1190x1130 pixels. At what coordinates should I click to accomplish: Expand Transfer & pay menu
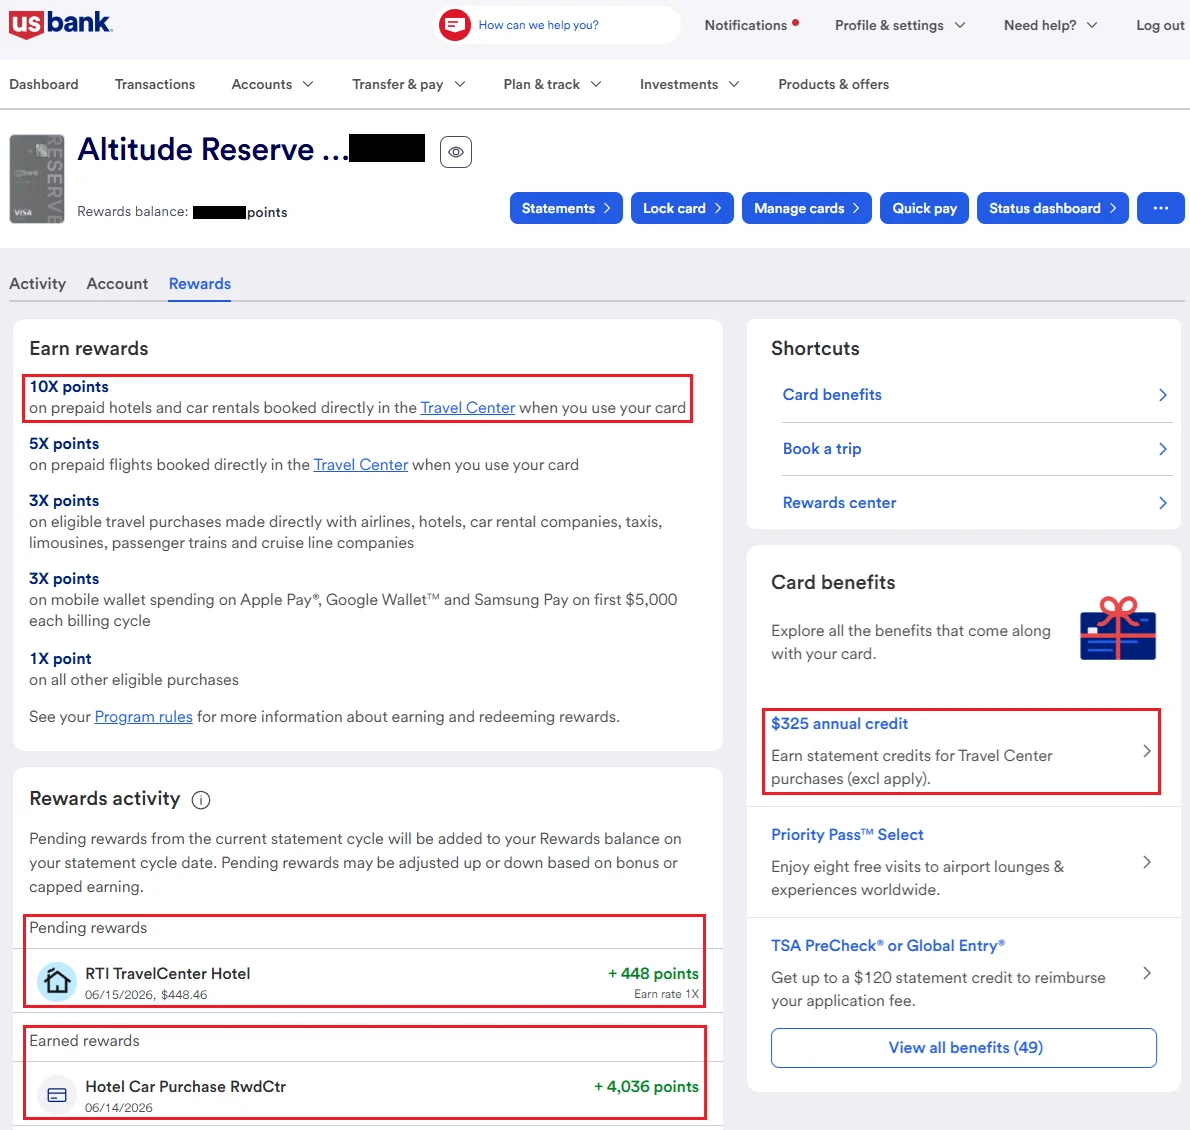click(409, 84)
